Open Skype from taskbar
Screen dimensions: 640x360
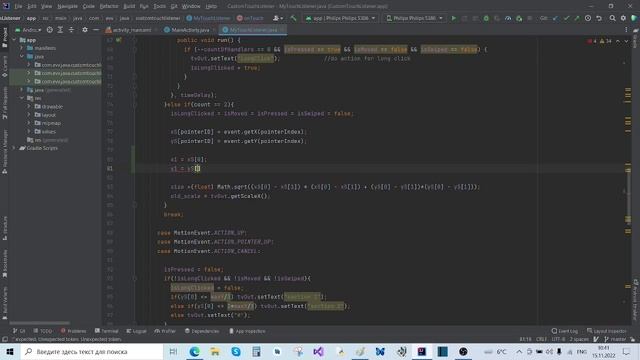[236, 351]
